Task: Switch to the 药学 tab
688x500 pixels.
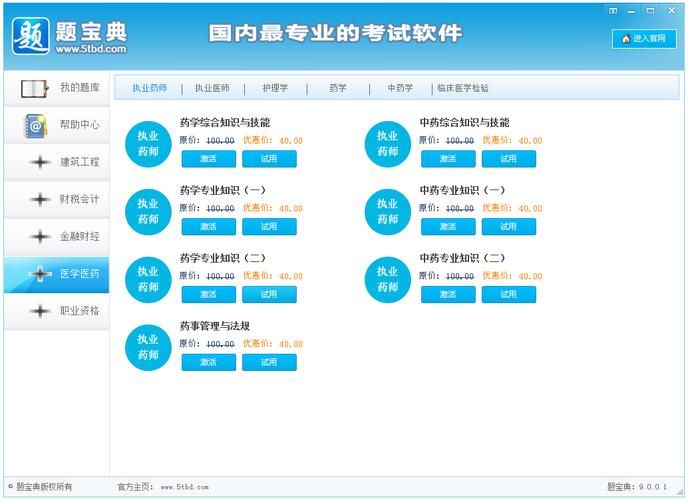Action: [x=338, y=88]
